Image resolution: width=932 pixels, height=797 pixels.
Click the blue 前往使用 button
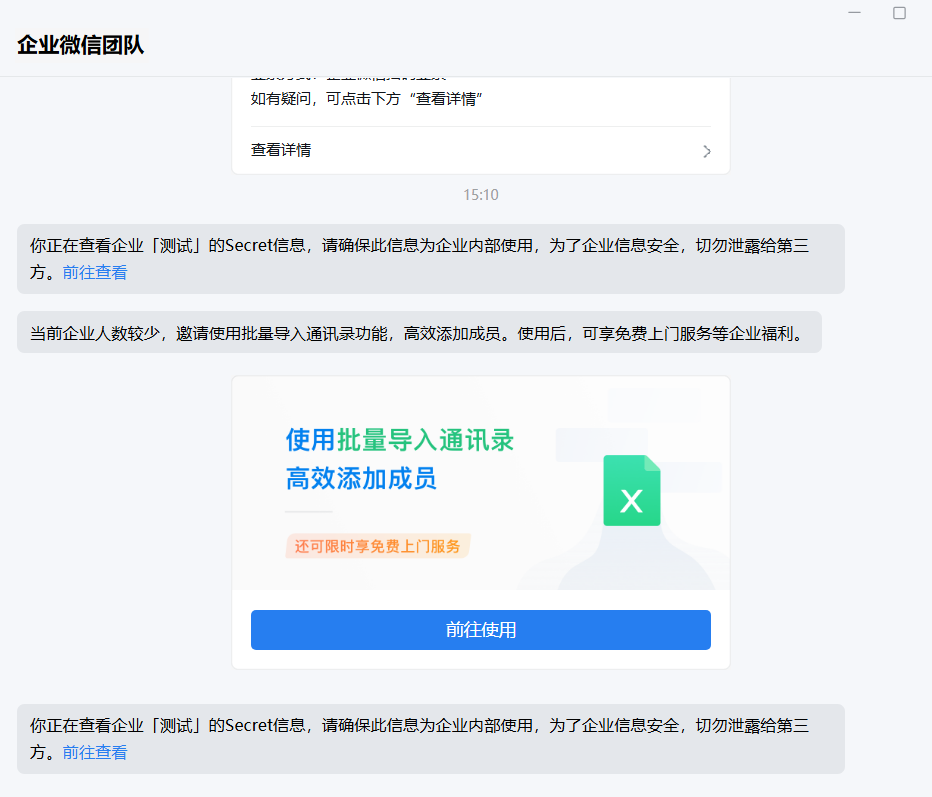pos(480,629)
